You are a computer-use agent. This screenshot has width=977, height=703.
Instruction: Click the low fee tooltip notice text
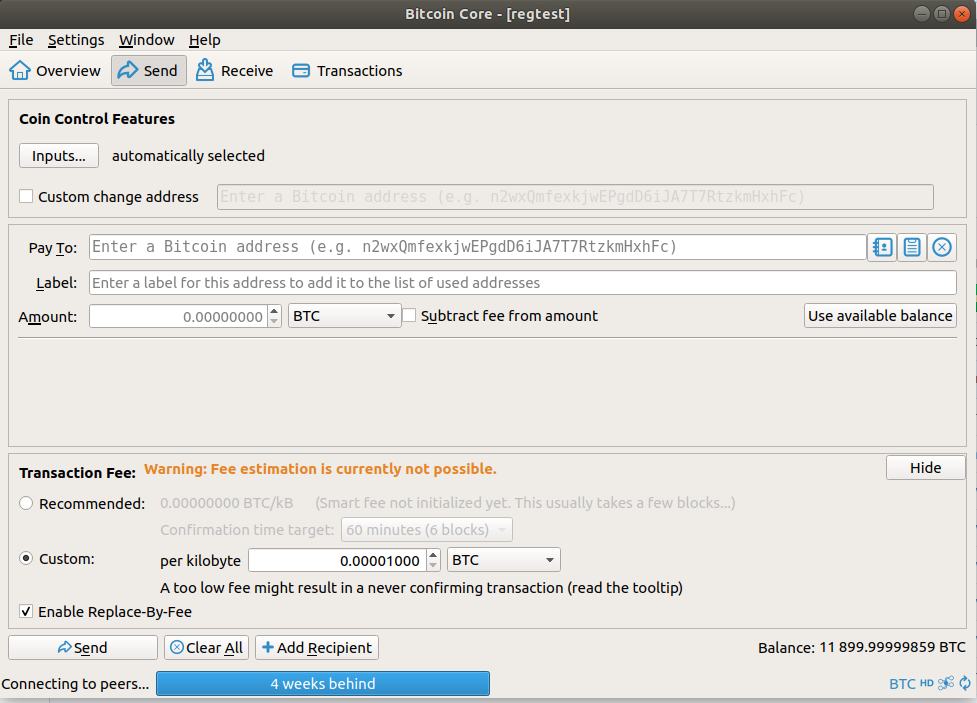click(421, 588)
